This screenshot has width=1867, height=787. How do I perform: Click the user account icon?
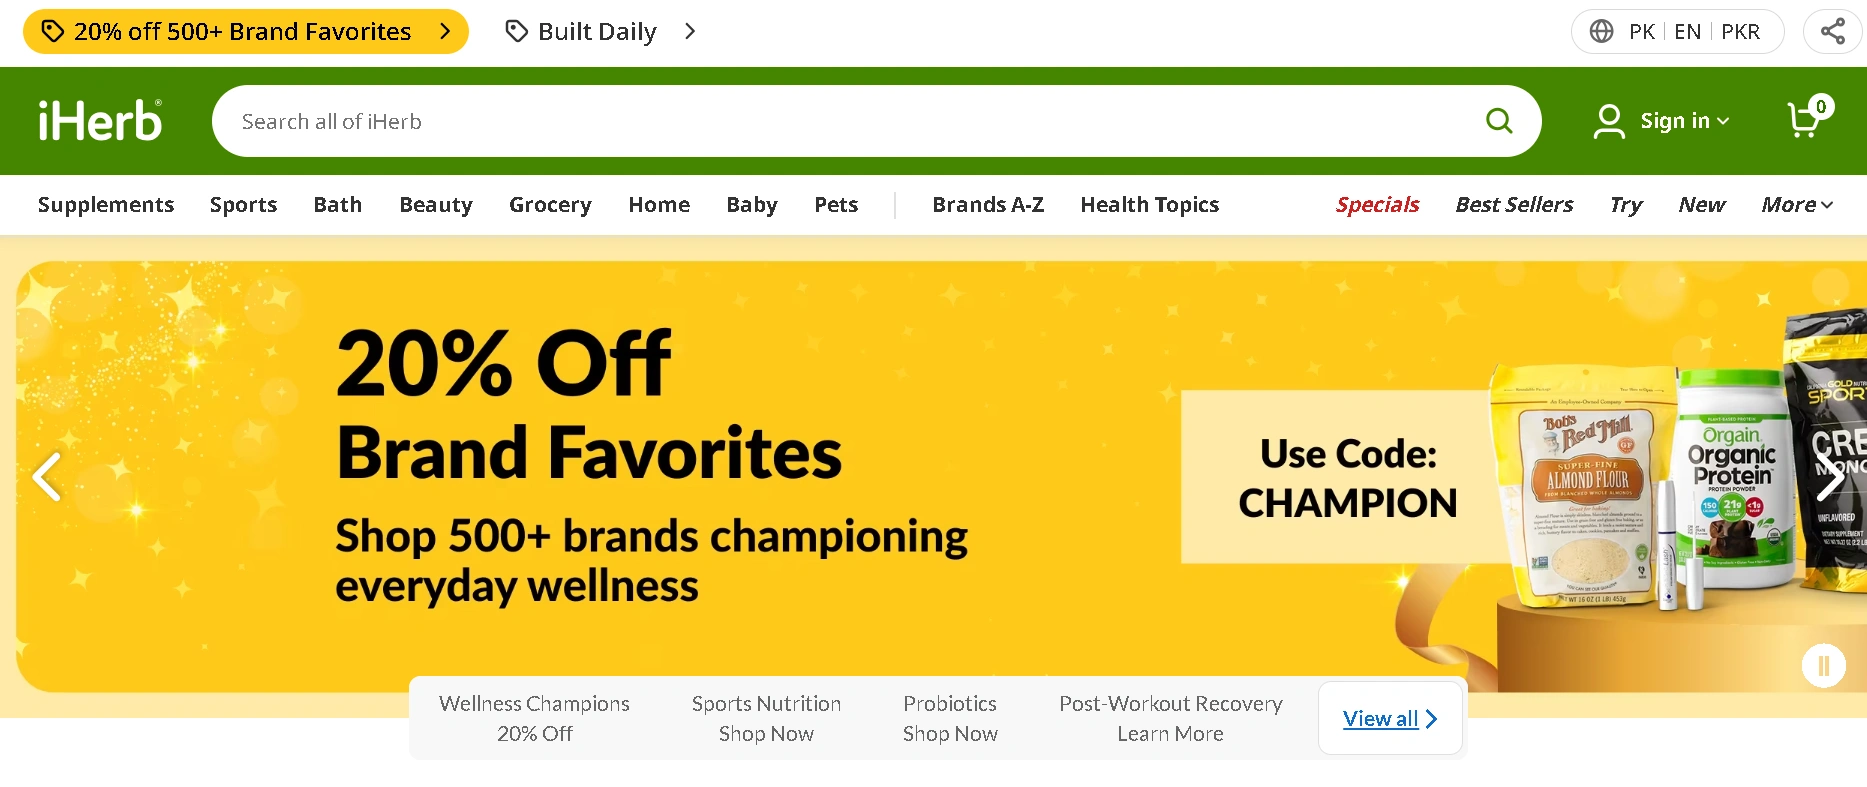coord(1608,121)
